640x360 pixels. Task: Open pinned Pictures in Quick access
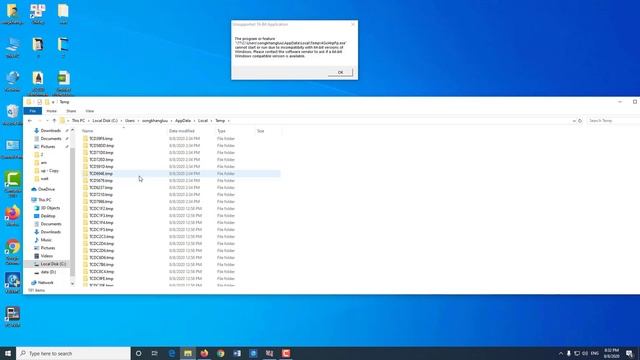coord(47,147)
